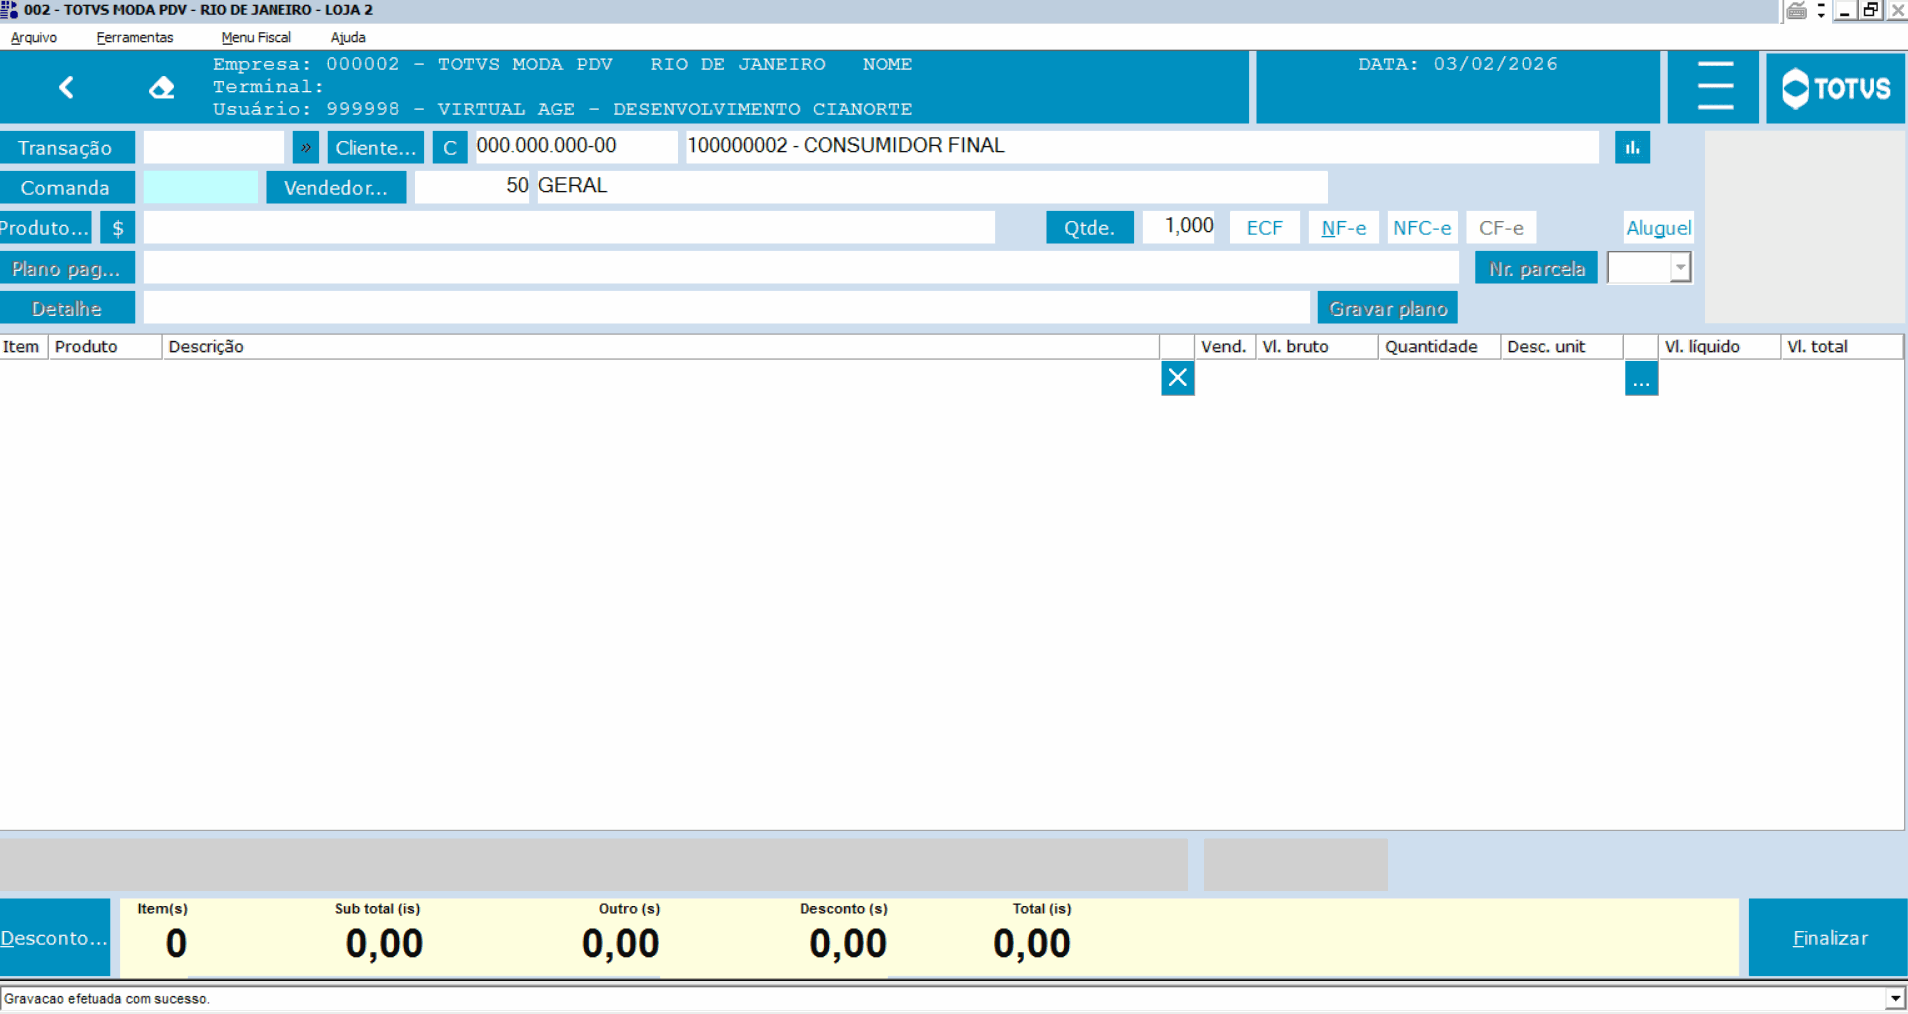Click the Comanda button
This screenshot has height=1014, width=1908.
pos(67,188)
